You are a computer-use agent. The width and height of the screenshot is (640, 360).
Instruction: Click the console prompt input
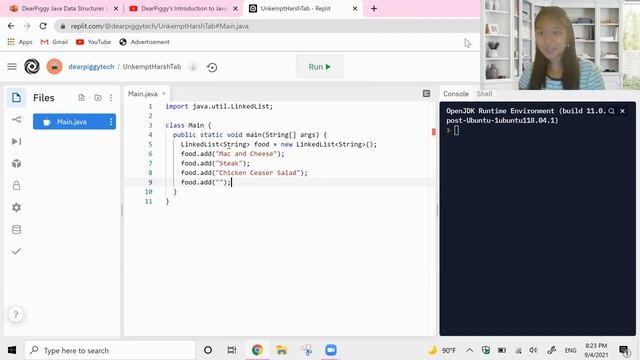(456, 130)
